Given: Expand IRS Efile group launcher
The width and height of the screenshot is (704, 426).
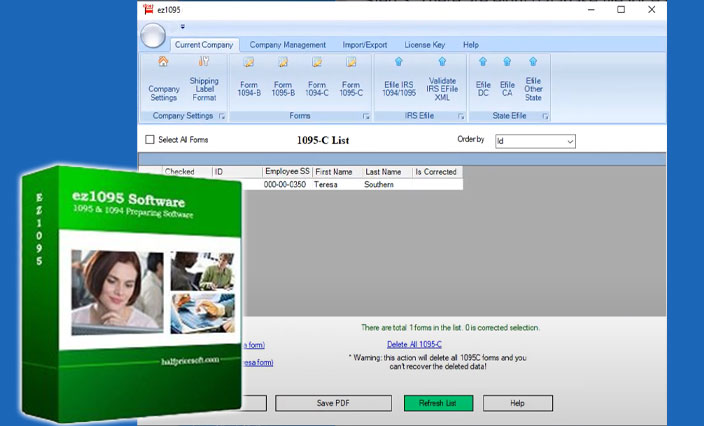Looking at the screenshot, I should click(461, 116).
